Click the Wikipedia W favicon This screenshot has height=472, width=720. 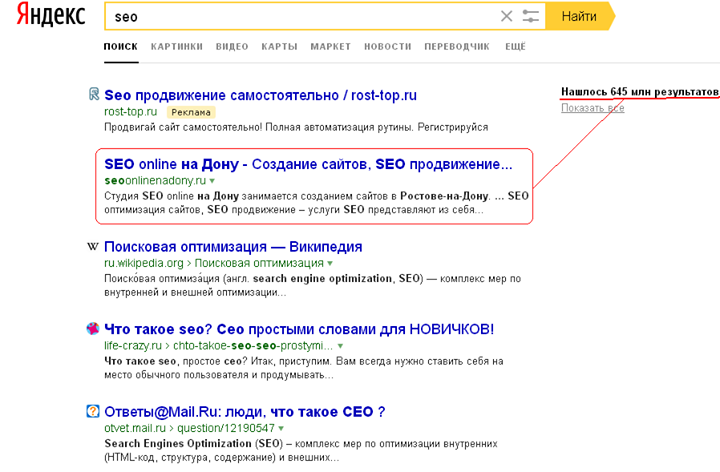click(x=93, y=247)
